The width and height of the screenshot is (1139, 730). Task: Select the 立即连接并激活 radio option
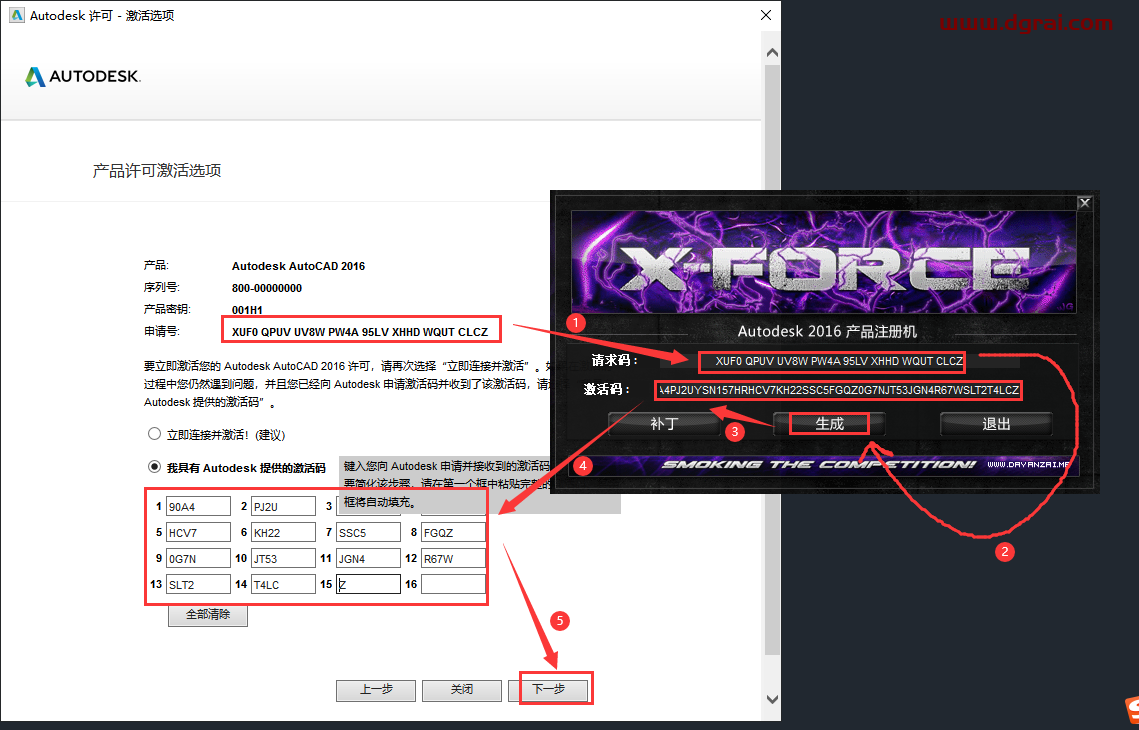click(154, 434)
